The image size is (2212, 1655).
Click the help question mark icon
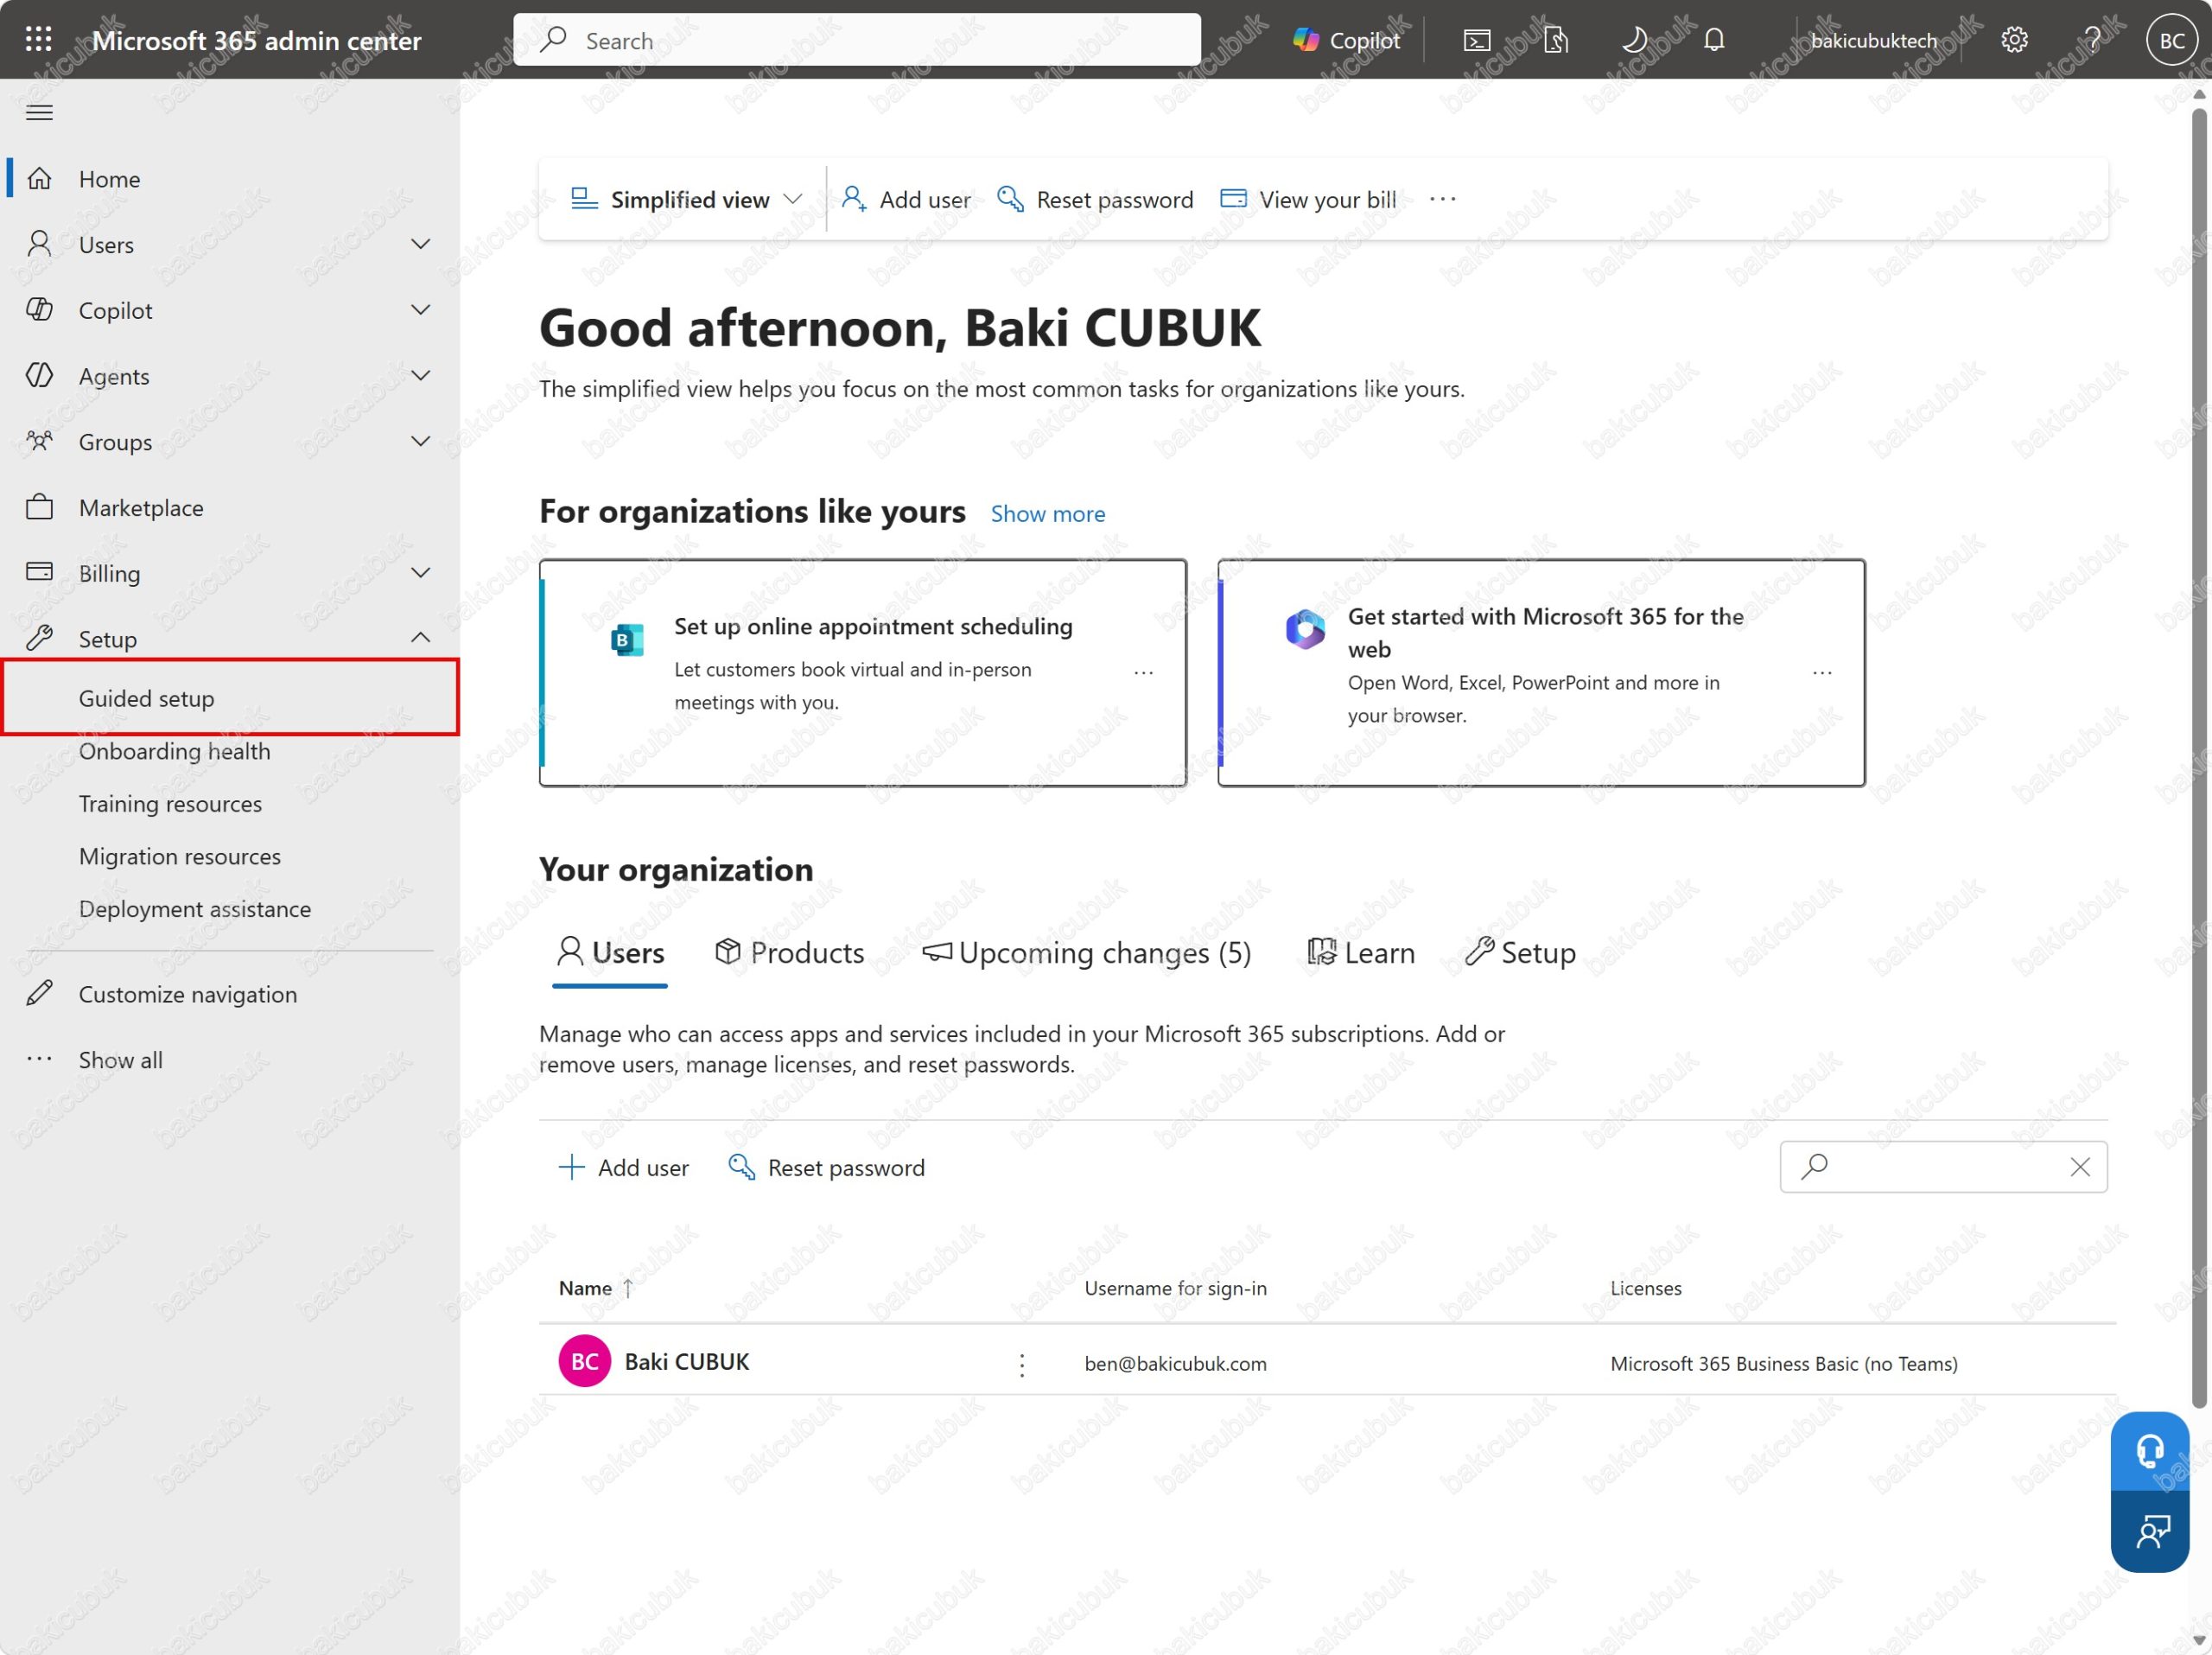(2093, 40)
